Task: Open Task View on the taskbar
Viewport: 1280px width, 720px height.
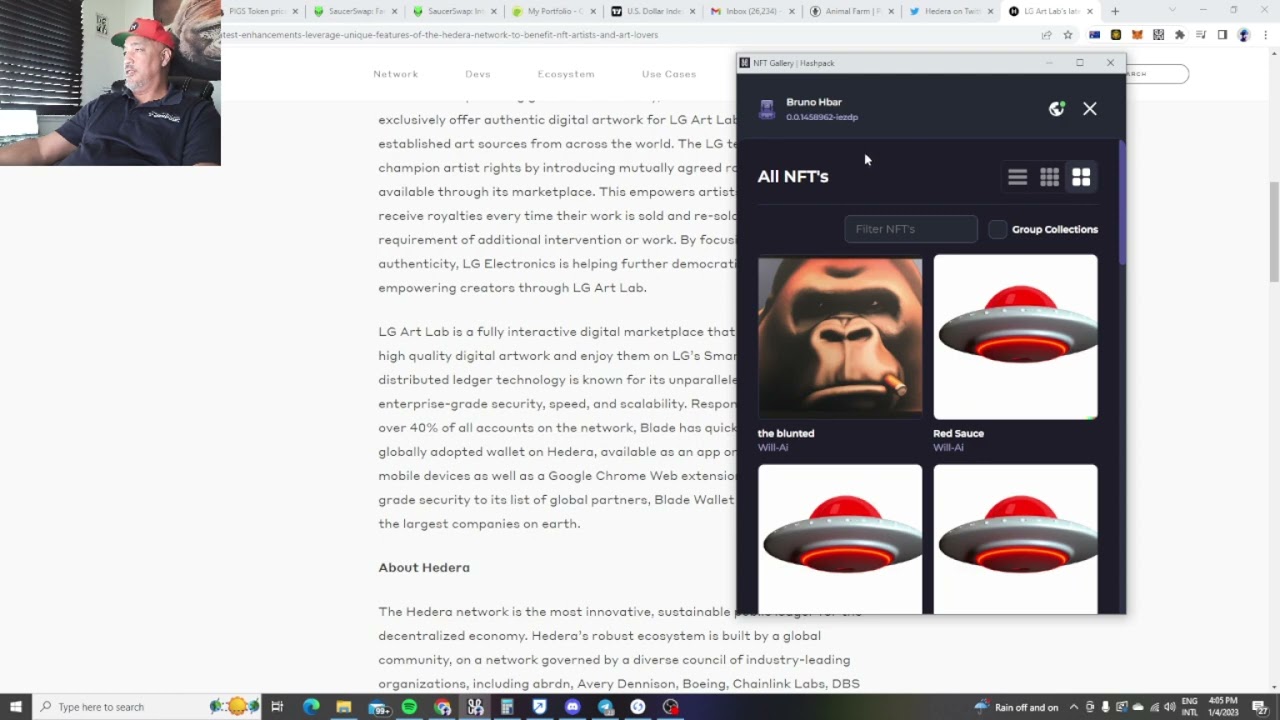Action: point(277,707)
